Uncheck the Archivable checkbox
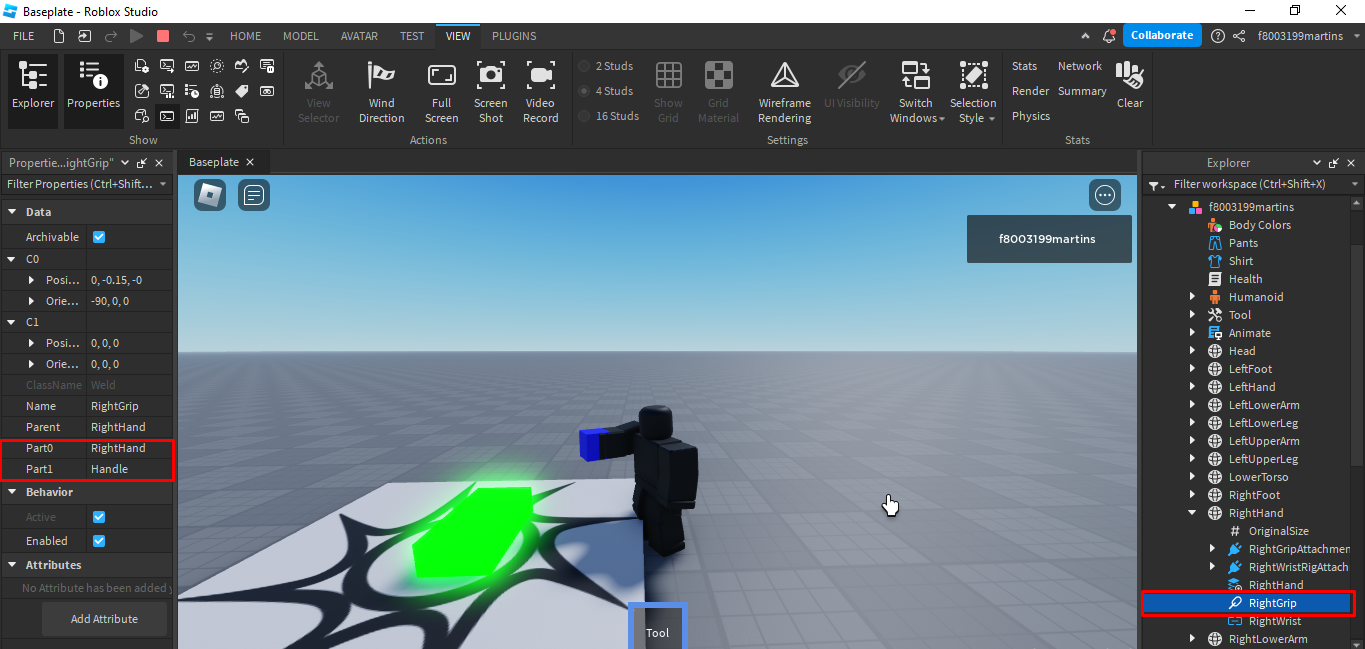This screenshot has height=649, width=1365. 97,237
